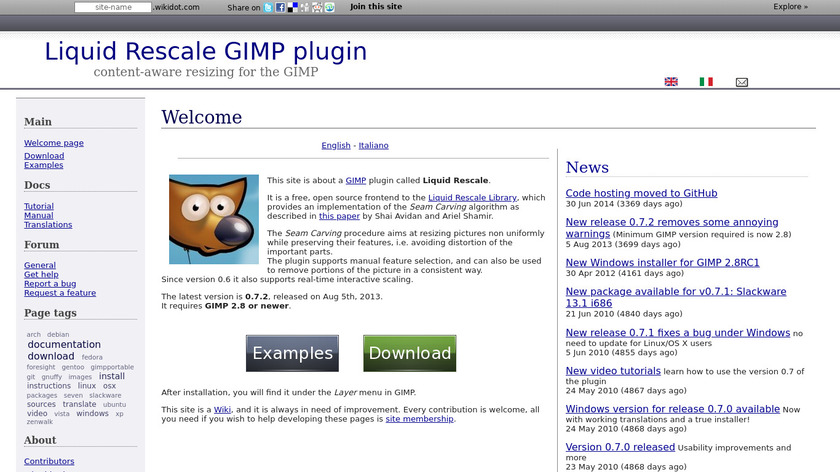Open the sidebar Download link
The width and height of the screenshot is (840, 472).
[x=44, y=156]
